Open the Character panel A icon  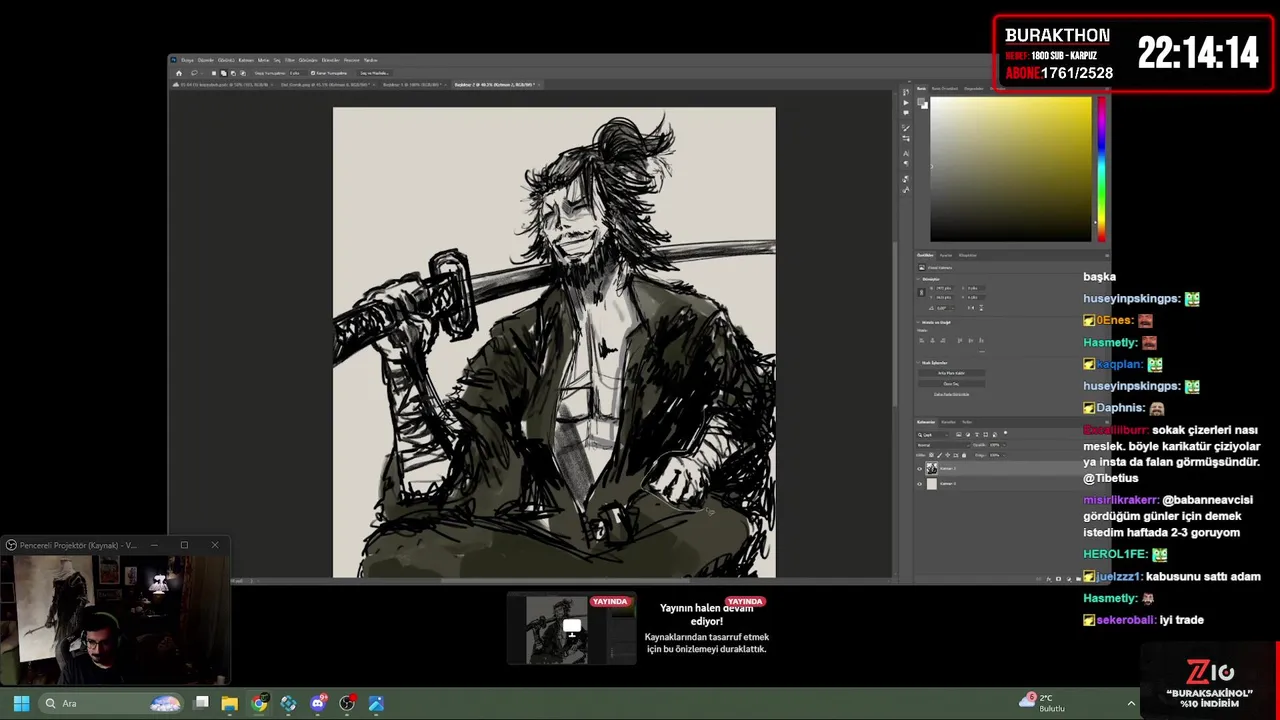pyautogui.click(x=906, y=153)
